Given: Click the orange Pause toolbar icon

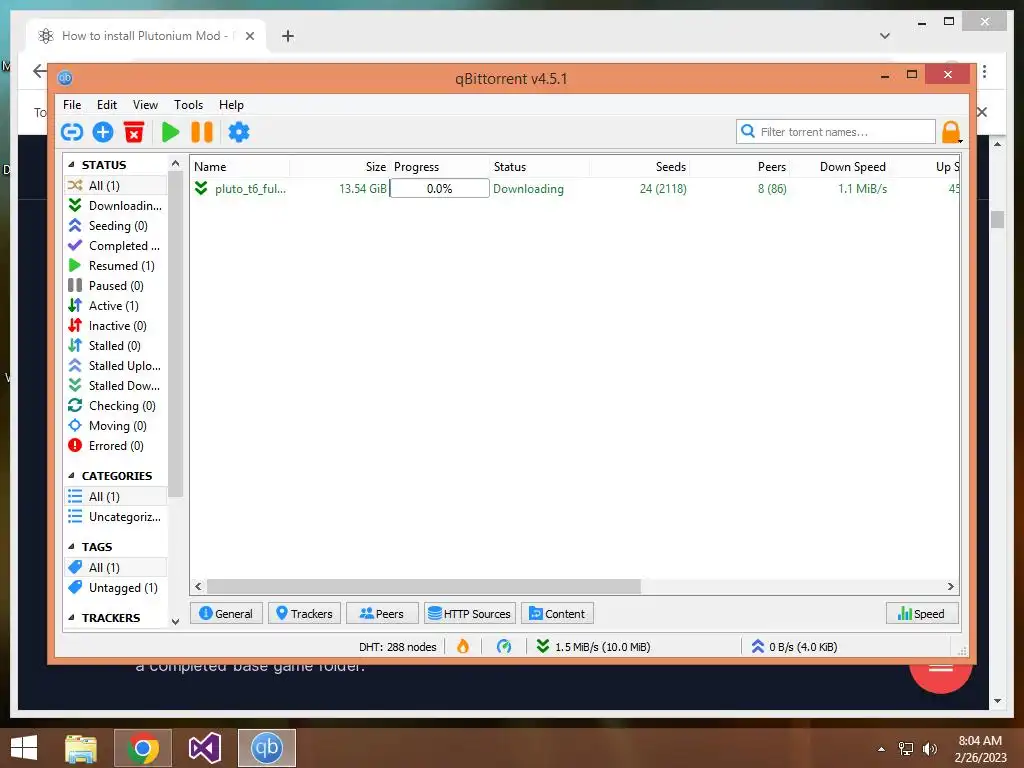Looking at the screenshot, I should (202, 133).
